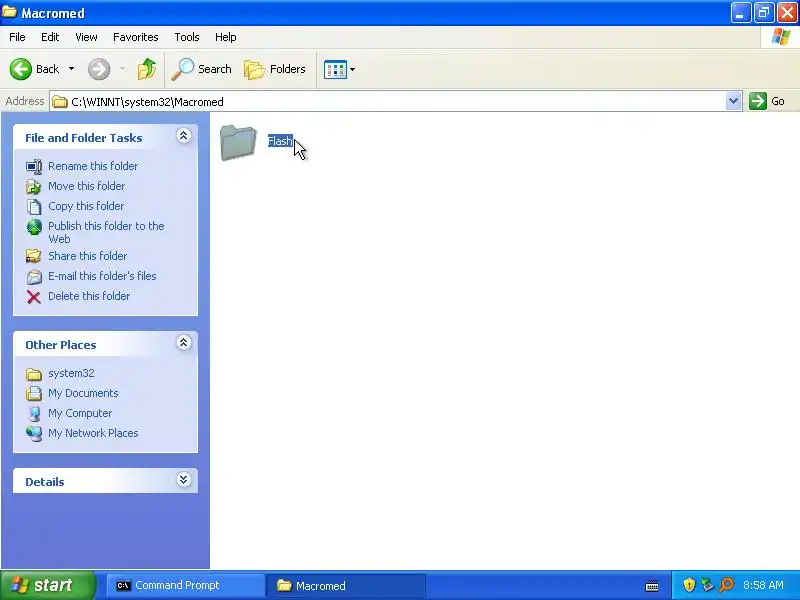Click the system32 folder icon
This screenshot has width=800, height=600.
34,374
